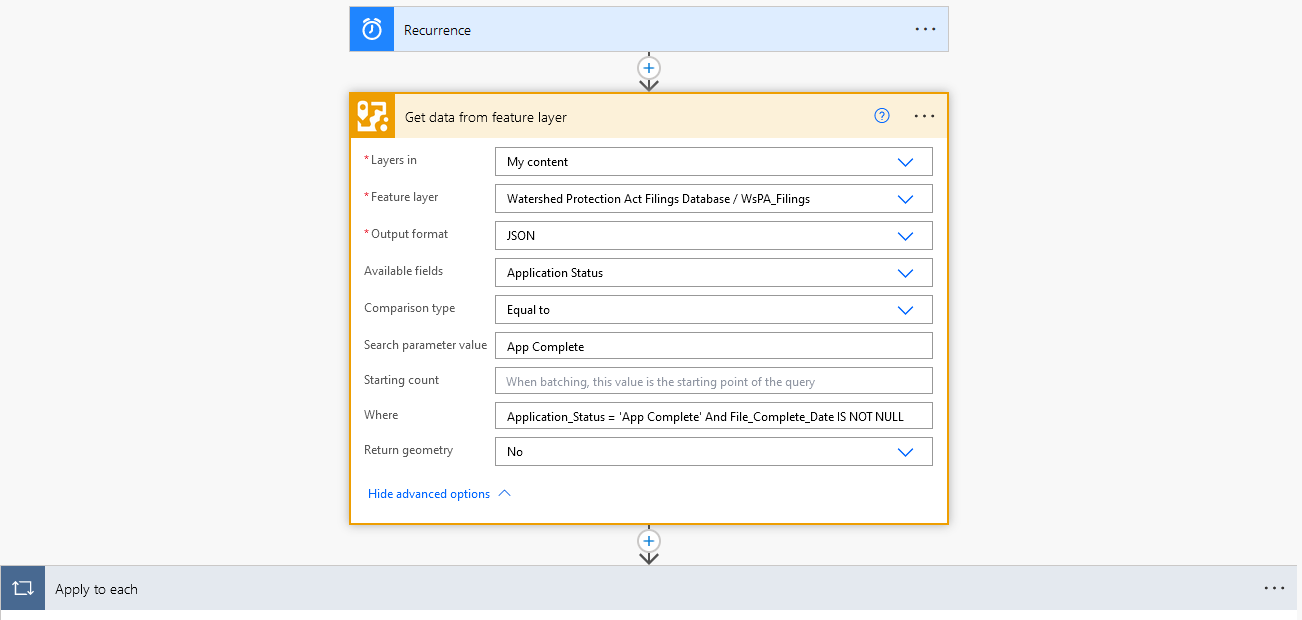Select the Recurrence step title bar
The height and width of the screenshot is (620, 1302).
650,30
